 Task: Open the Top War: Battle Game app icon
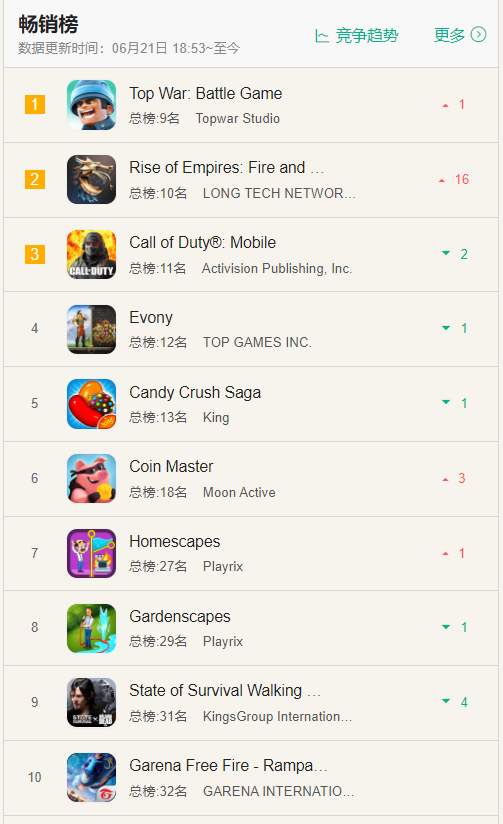[91, 105]
